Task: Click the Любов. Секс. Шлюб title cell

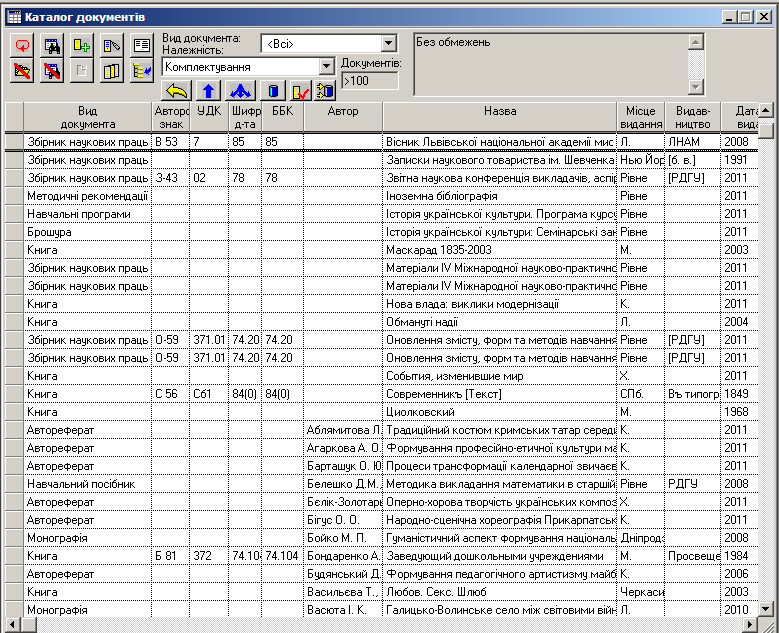Action: [x=500, y=592]
